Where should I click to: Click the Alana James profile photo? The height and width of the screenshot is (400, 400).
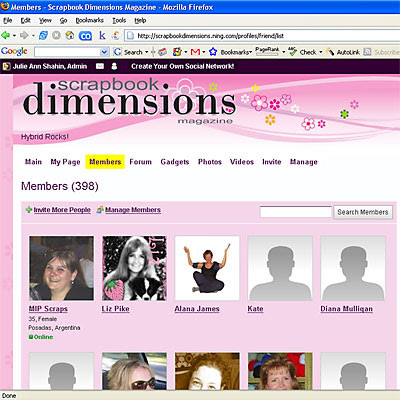coord(207,268)
